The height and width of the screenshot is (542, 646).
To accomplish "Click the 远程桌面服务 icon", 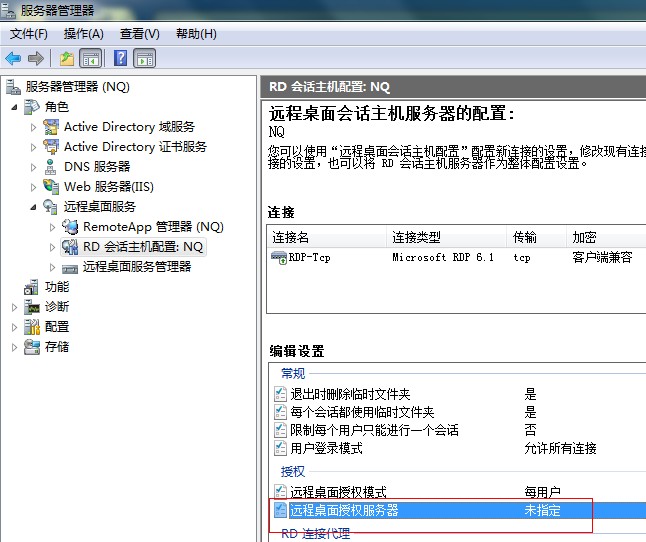I will (50, 207).
